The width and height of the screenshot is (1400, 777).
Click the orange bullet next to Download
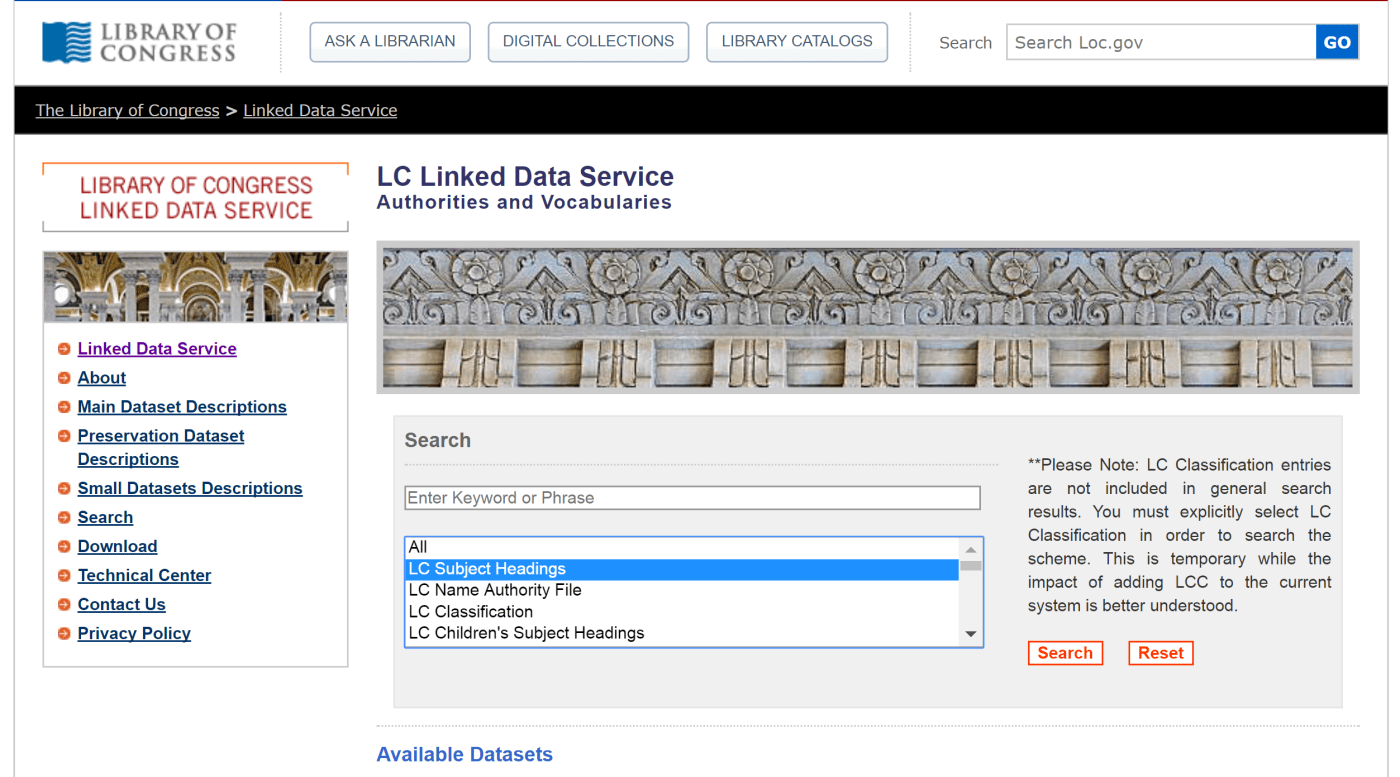(64, 547)
